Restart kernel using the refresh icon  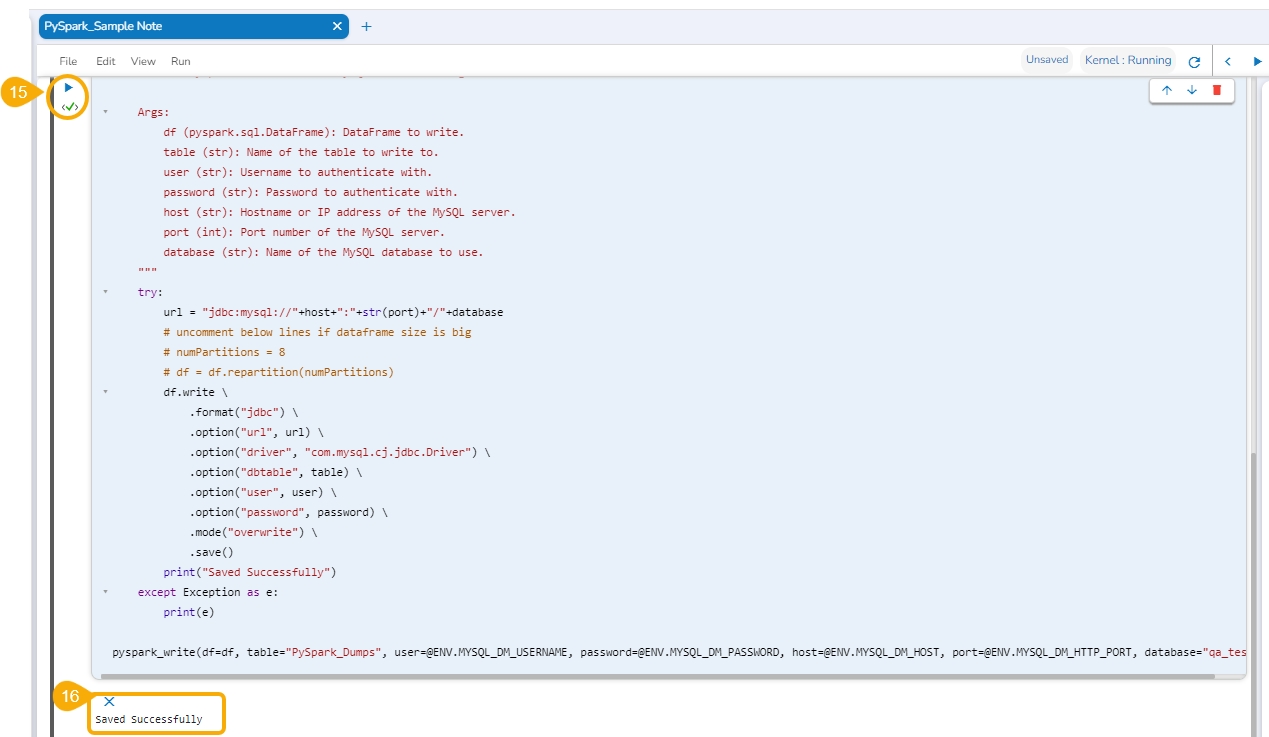tap(1194, 61)
